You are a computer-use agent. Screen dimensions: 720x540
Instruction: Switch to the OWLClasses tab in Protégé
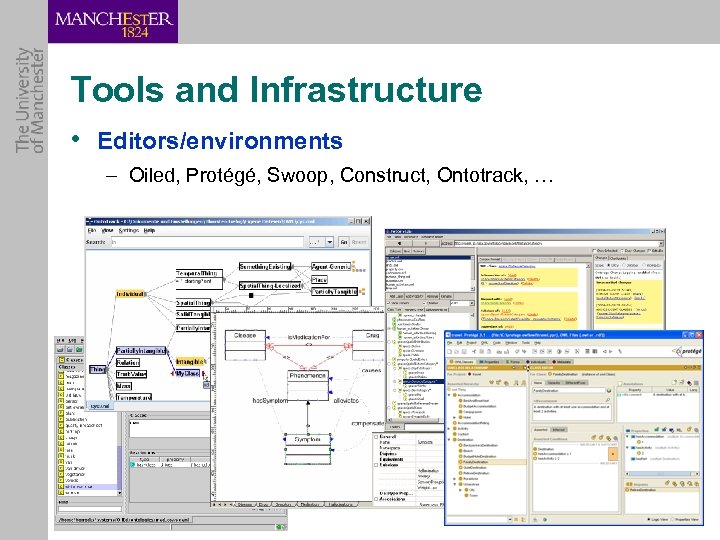pos(461,362)
